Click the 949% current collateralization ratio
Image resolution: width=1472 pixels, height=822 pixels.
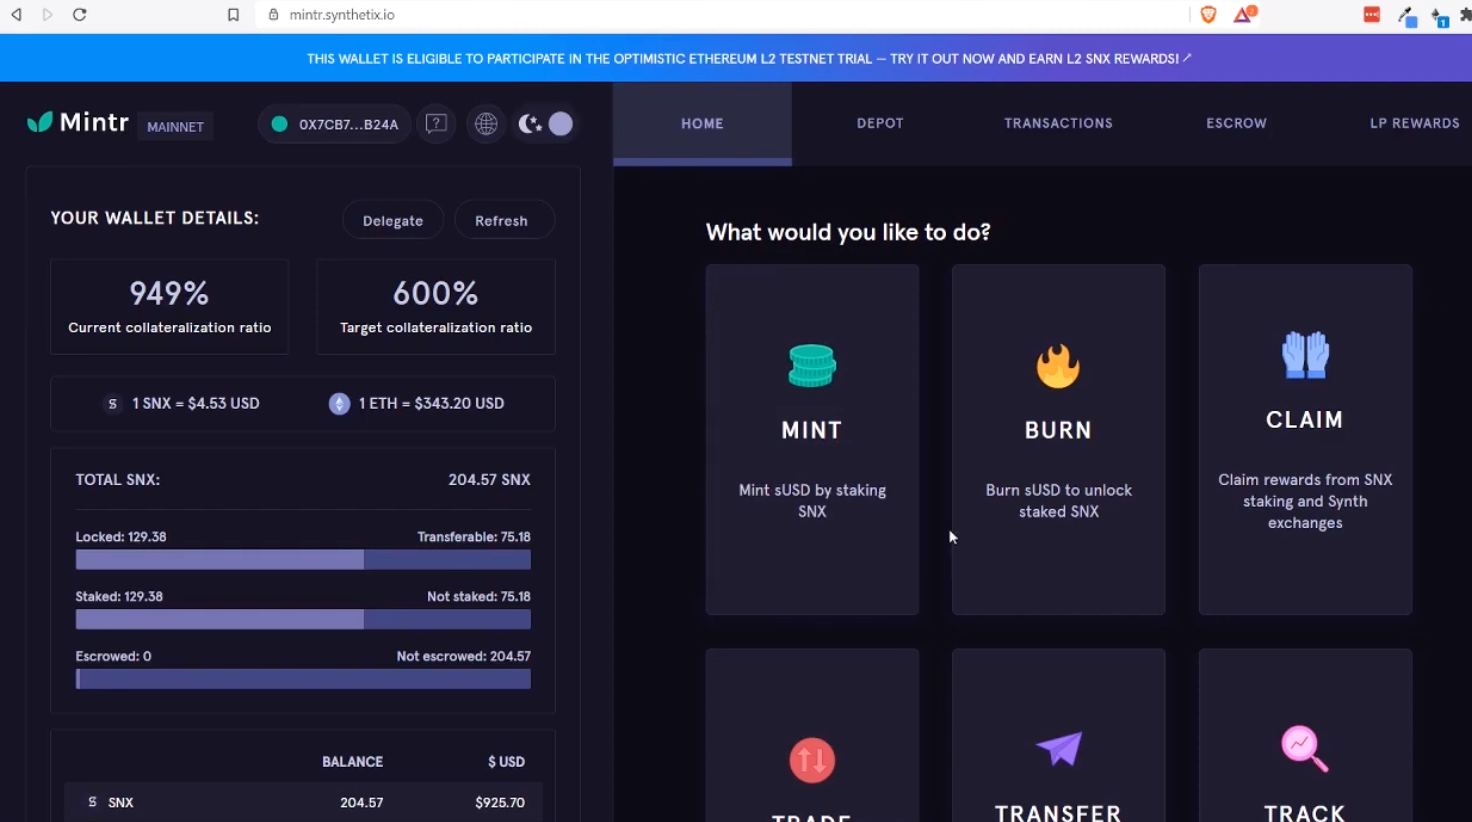169,293
